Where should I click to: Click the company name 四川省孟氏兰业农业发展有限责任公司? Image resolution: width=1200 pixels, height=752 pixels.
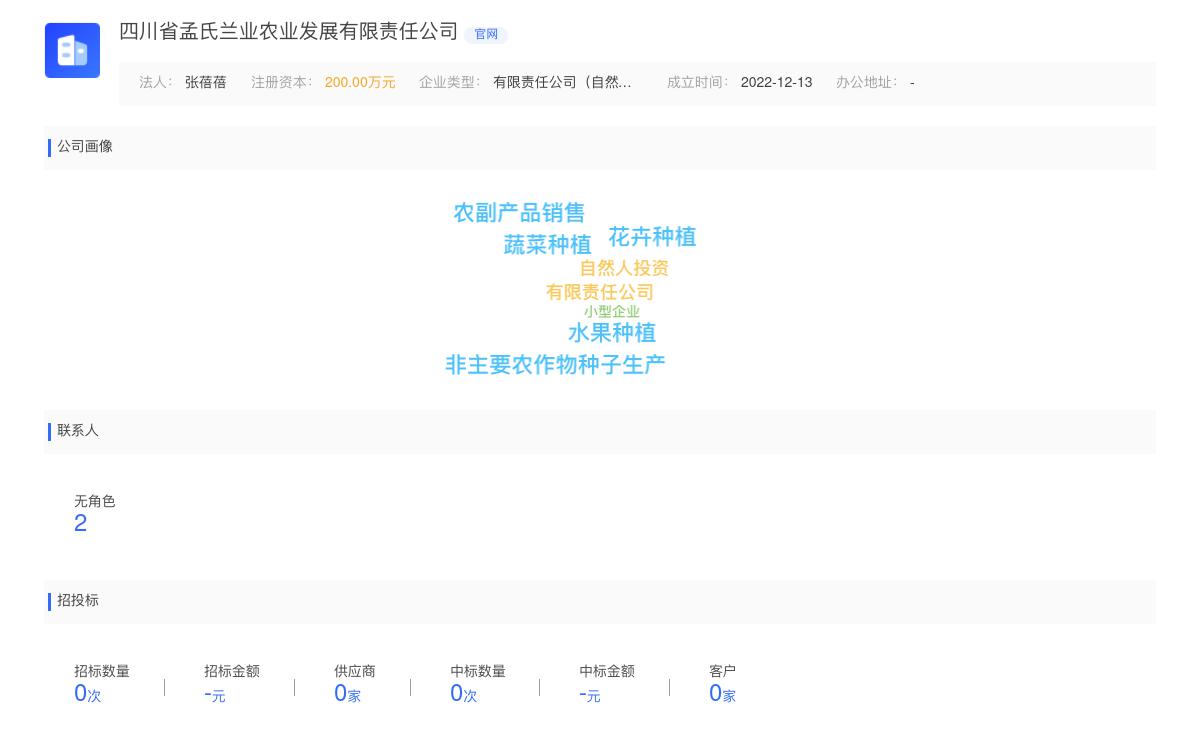pyautogui.click(x=288, y=32)
